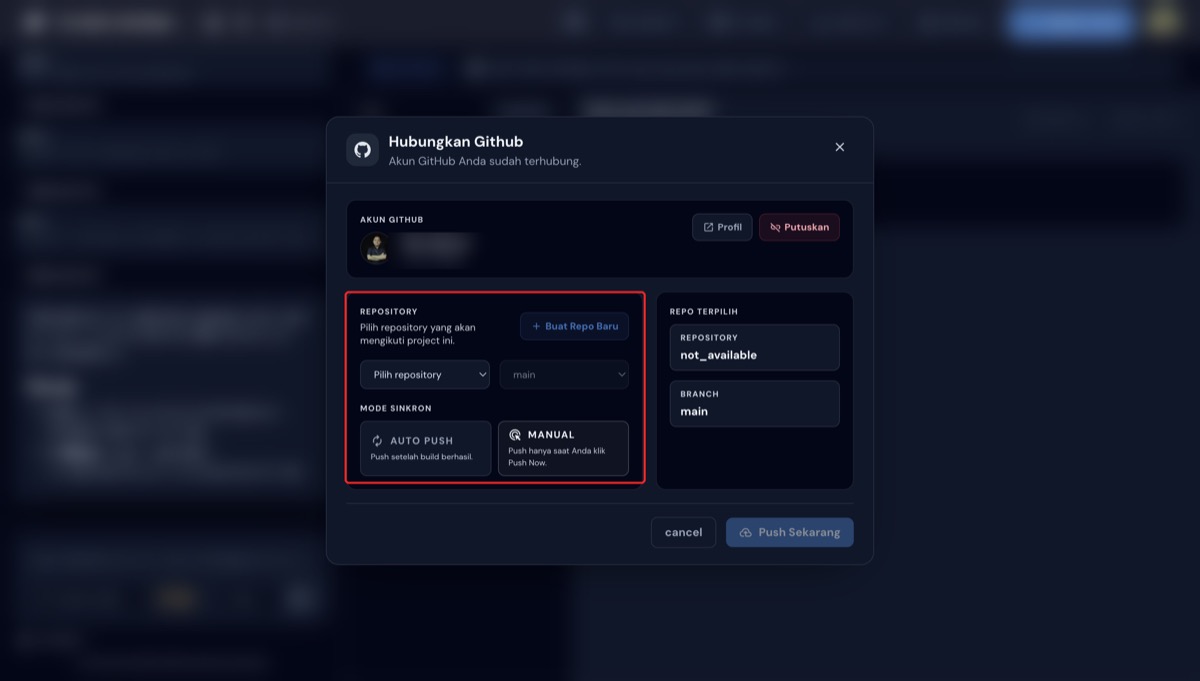Create new repo with Buat Repo Baru

pos(574,326)
